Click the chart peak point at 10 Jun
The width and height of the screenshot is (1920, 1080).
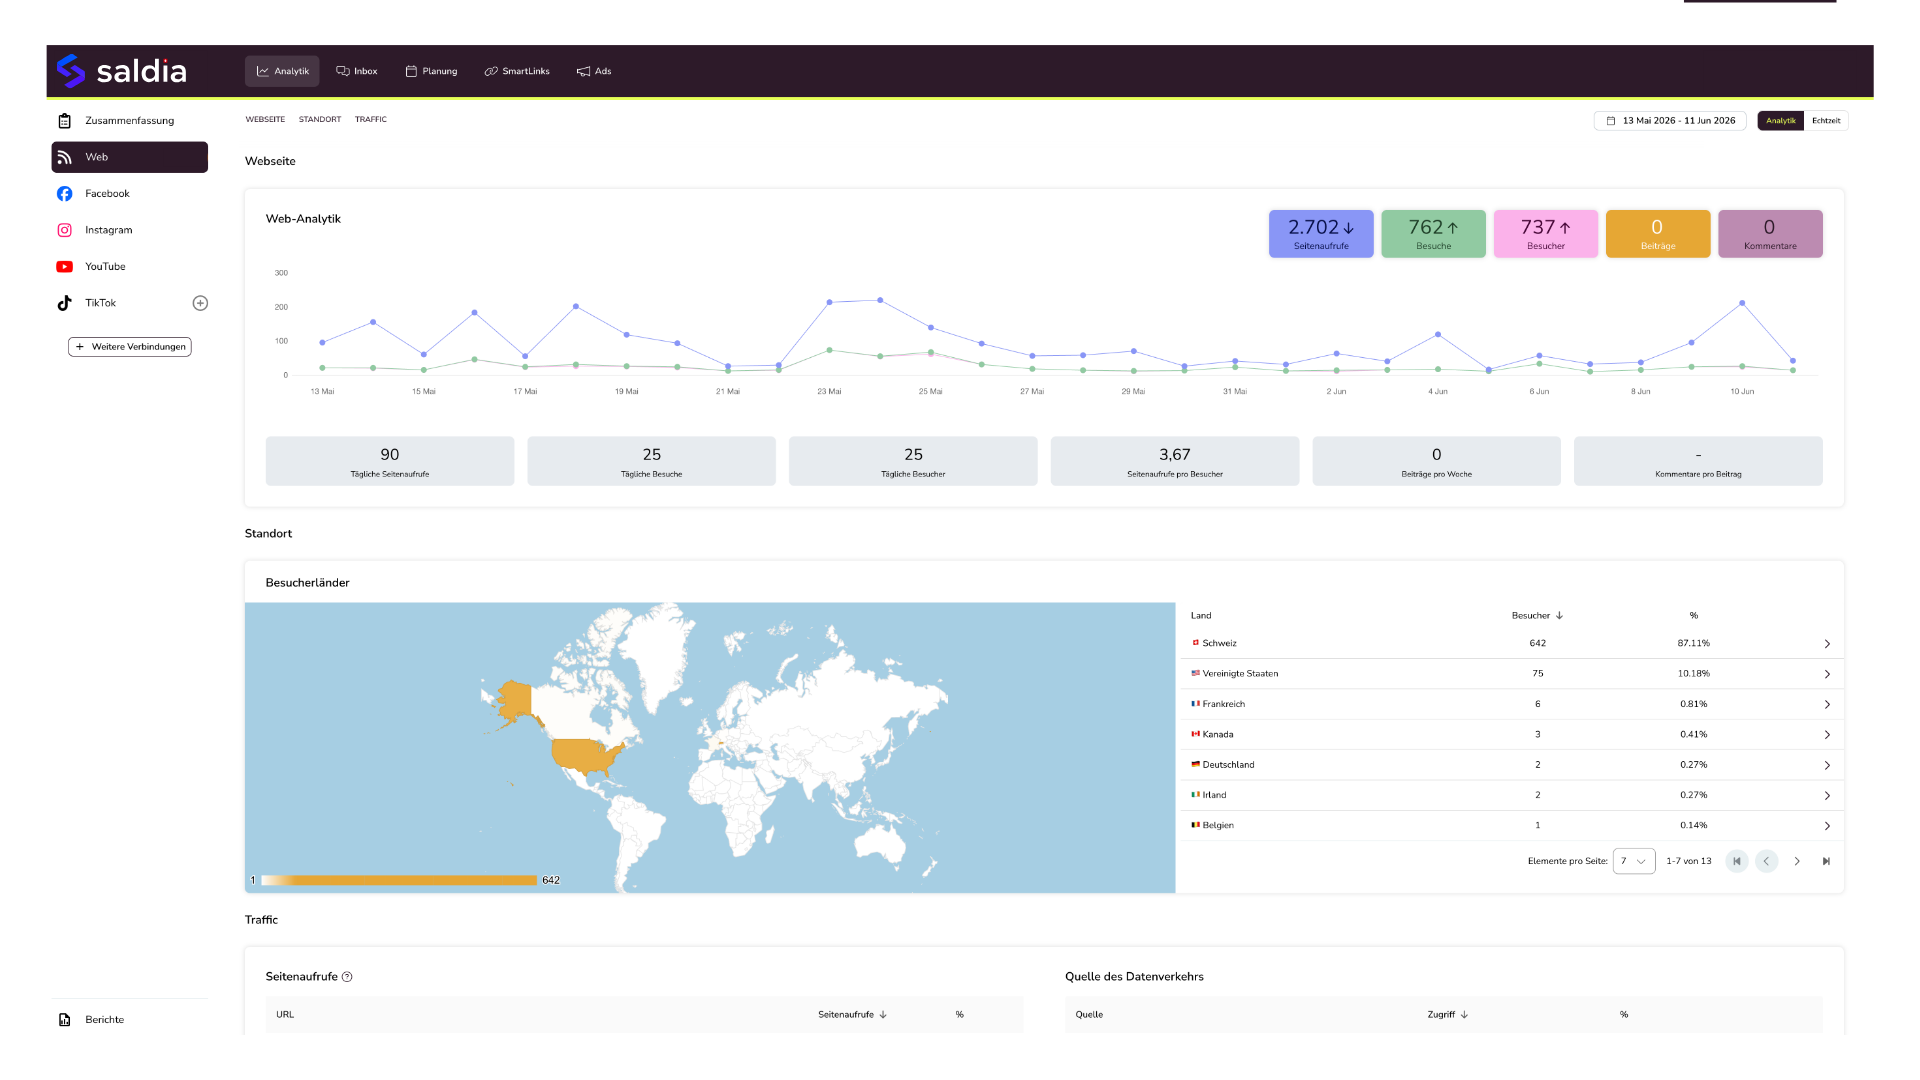tap(1742, 303)
